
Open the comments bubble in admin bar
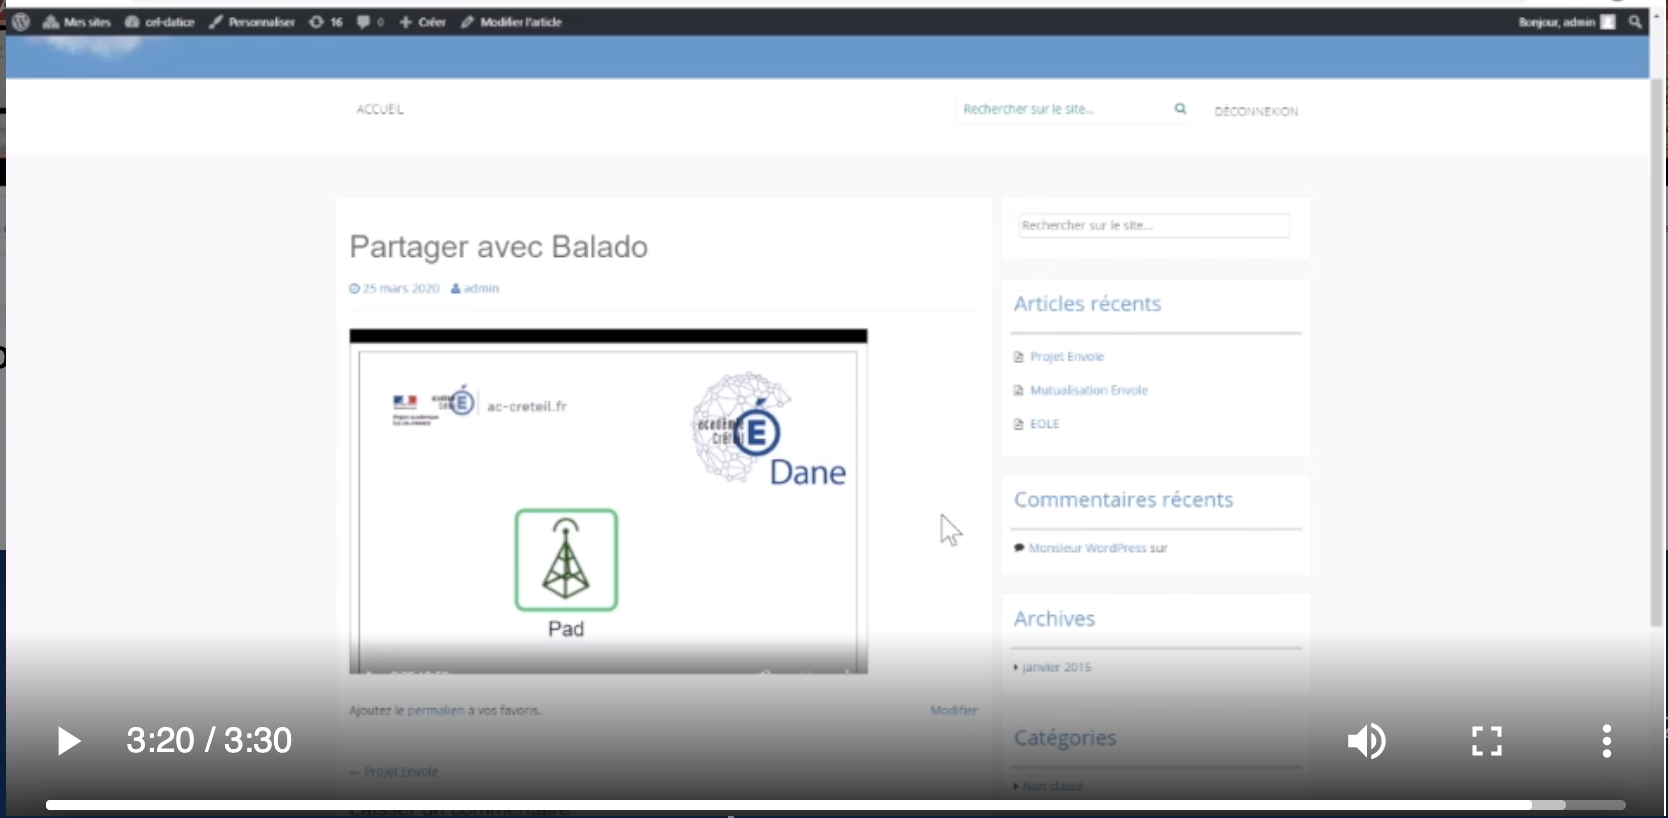point(370,22)
